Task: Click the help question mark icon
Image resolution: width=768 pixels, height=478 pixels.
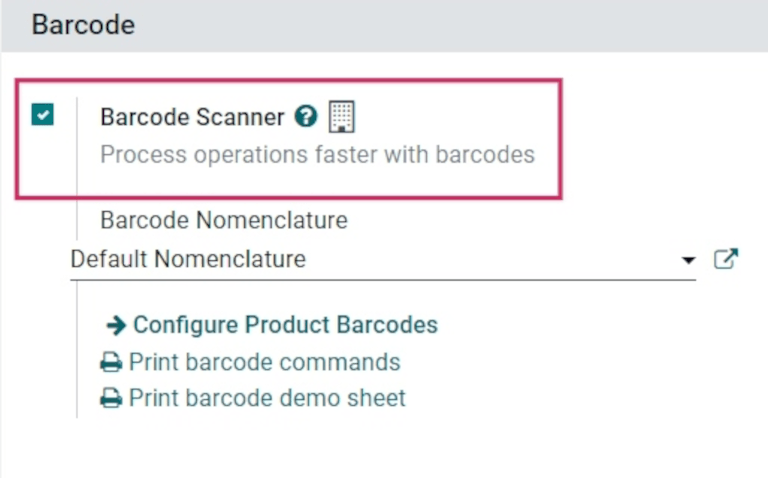Action: pos(306,117)
